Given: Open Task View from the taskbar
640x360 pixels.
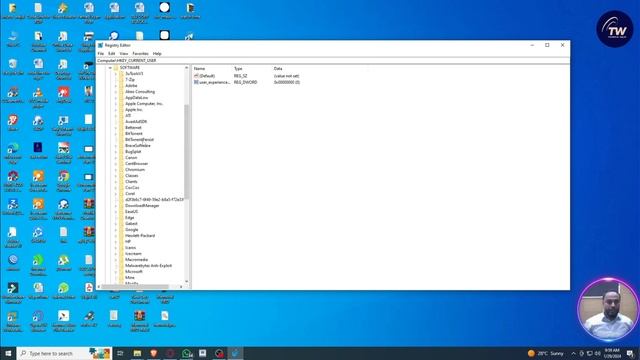Looking at the screenshot, I should [x=120, y=353].
